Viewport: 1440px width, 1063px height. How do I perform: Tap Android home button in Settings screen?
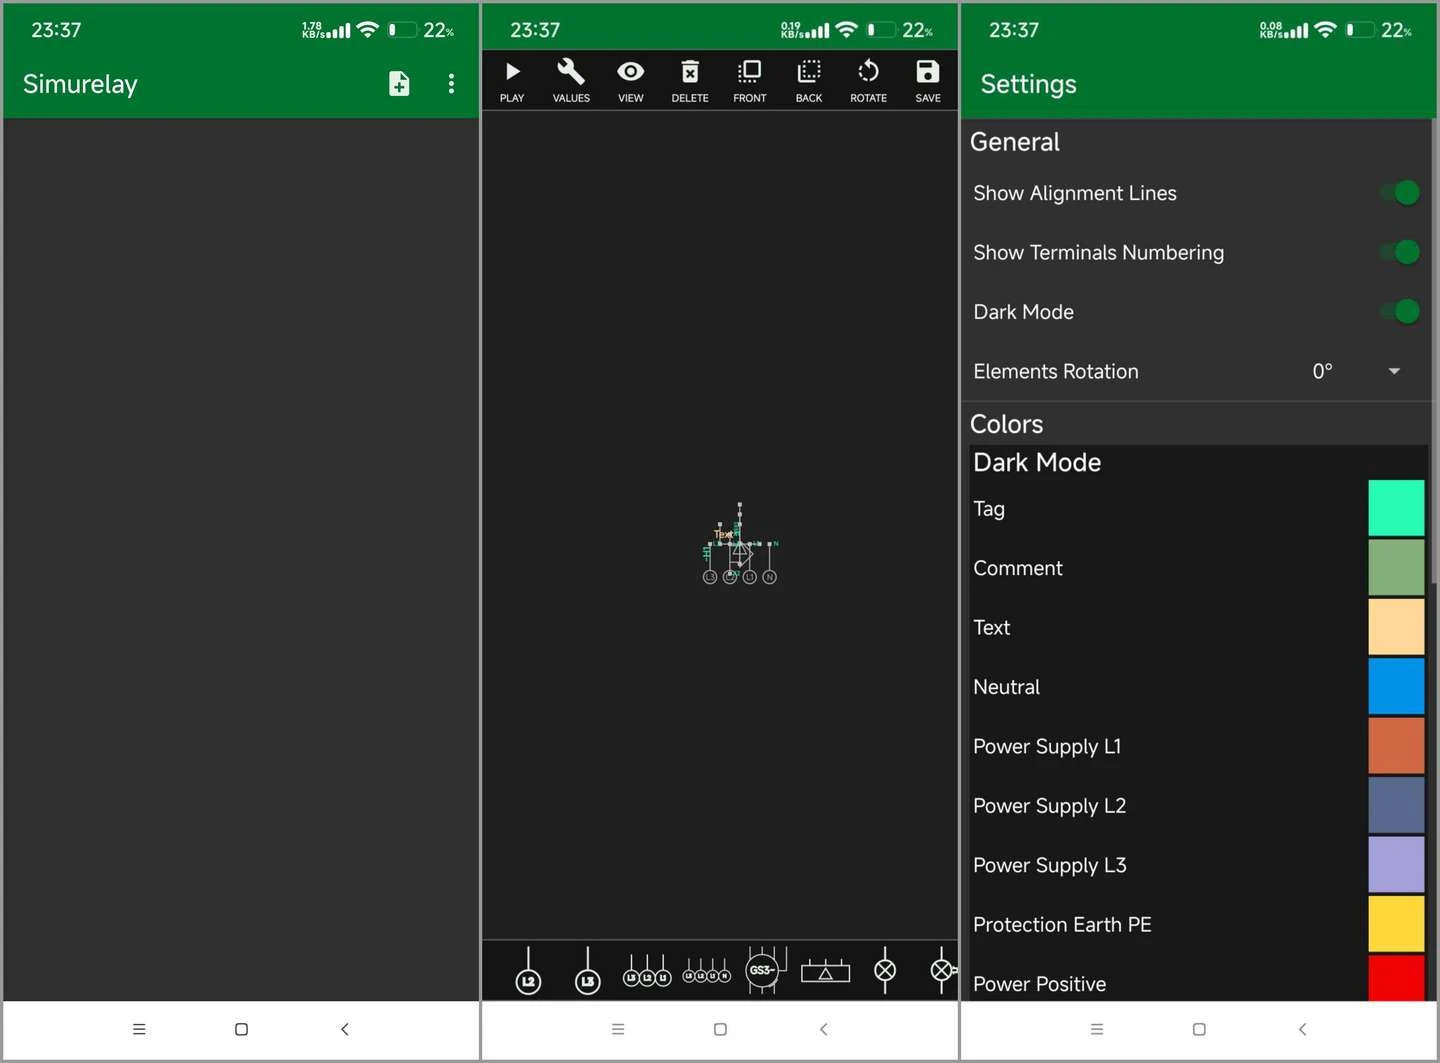point(1199,1029)
